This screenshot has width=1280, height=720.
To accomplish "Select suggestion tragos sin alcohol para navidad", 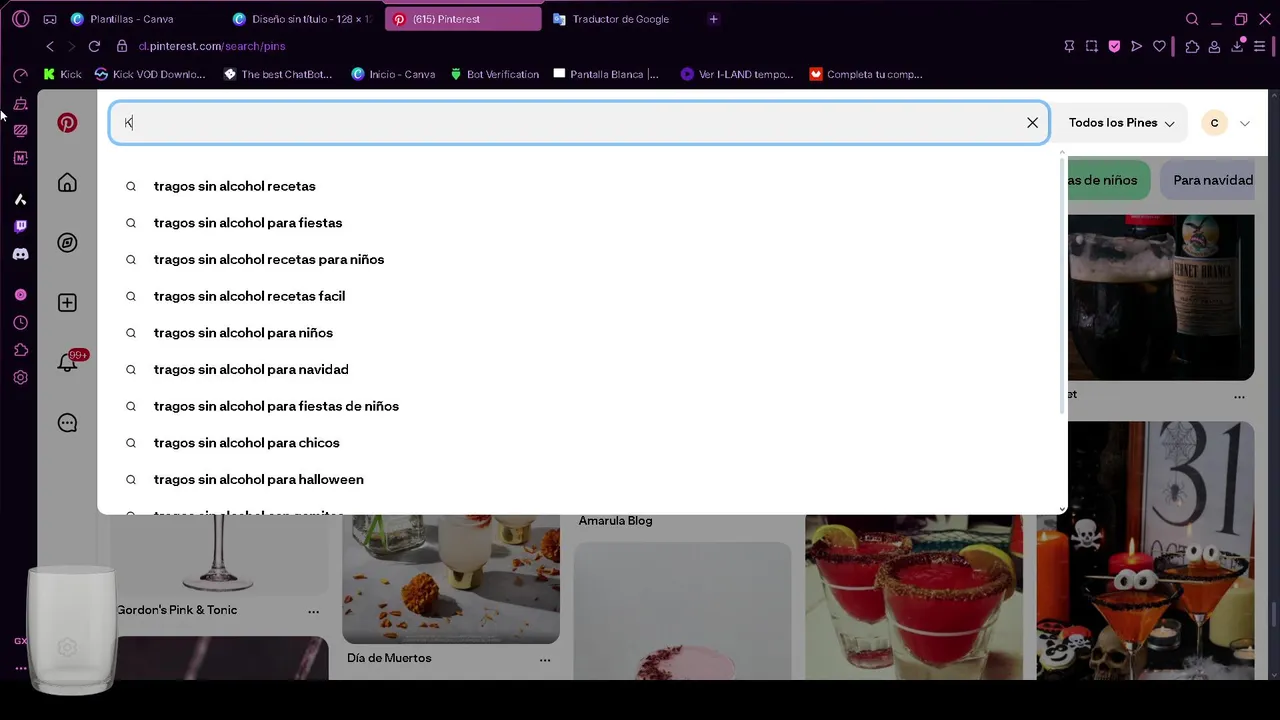I will pos(251,369).
